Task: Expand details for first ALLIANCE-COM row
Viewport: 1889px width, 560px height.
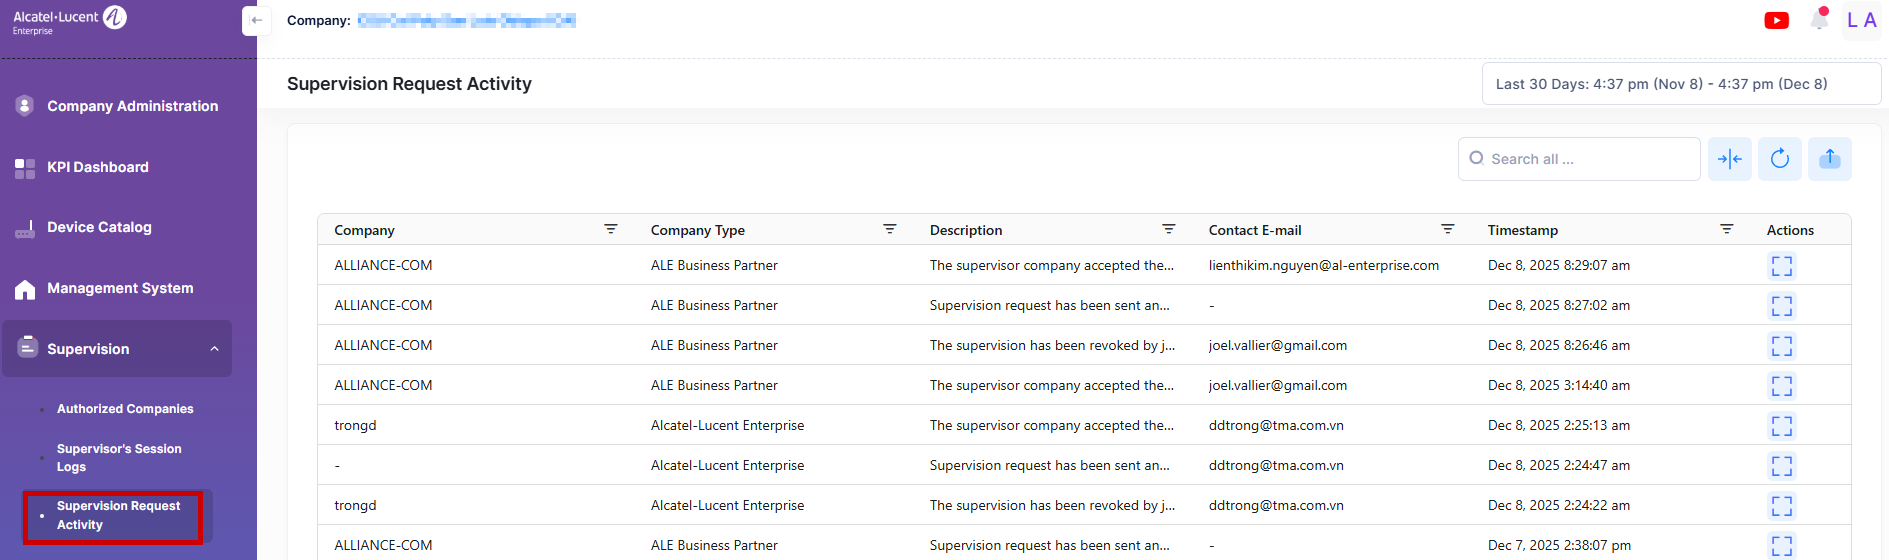Action: (1781, 266)
